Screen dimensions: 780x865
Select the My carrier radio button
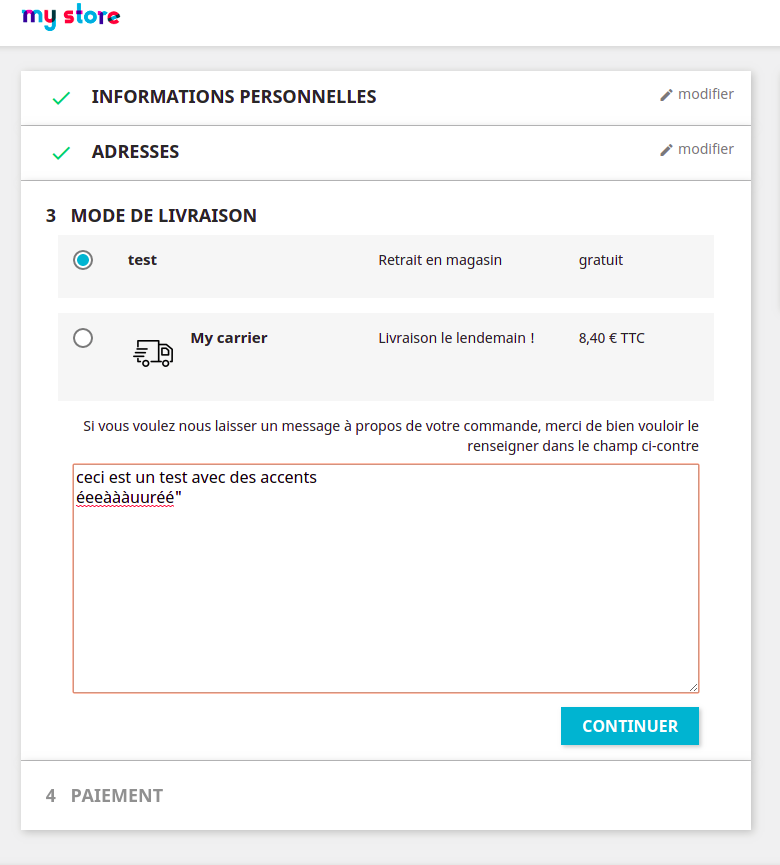(83, 338)
